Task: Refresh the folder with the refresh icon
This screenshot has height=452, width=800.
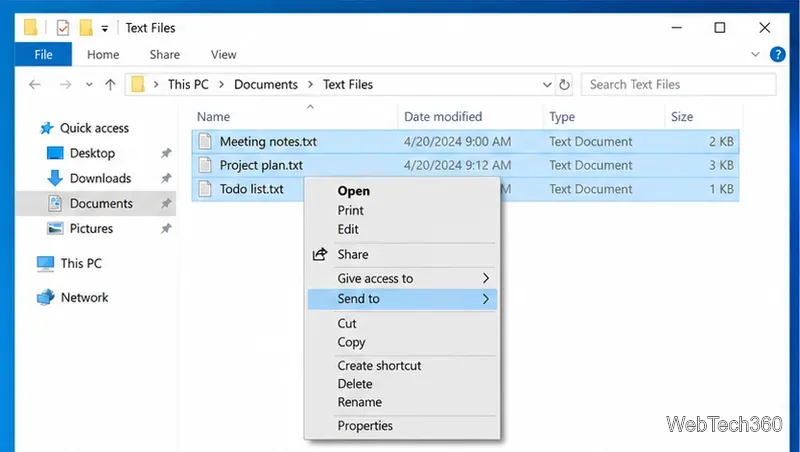Action: tap(564, 84)
